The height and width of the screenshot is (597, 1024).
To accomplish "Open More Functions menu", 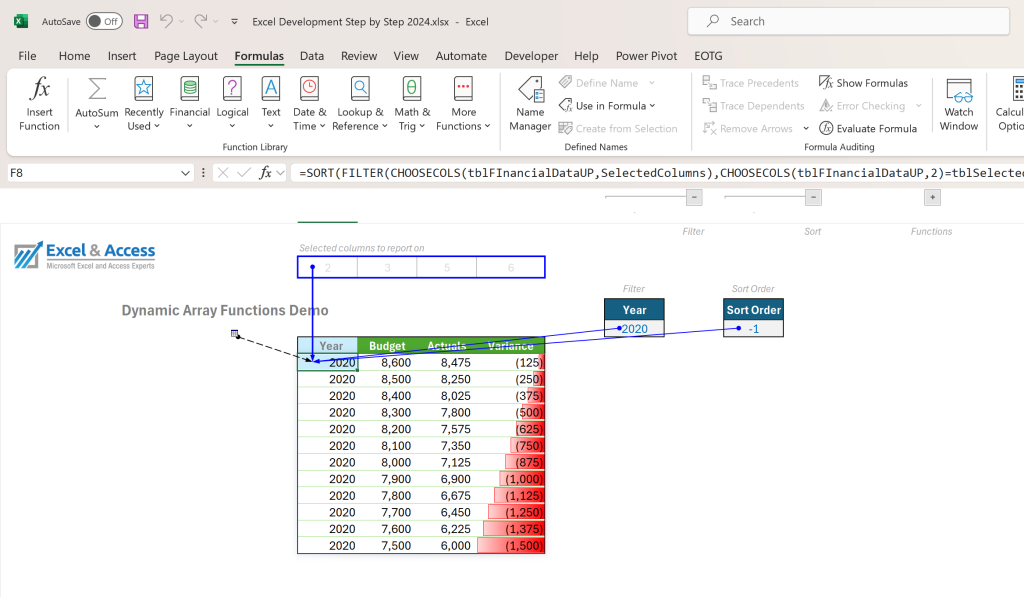I will [463, 105].
